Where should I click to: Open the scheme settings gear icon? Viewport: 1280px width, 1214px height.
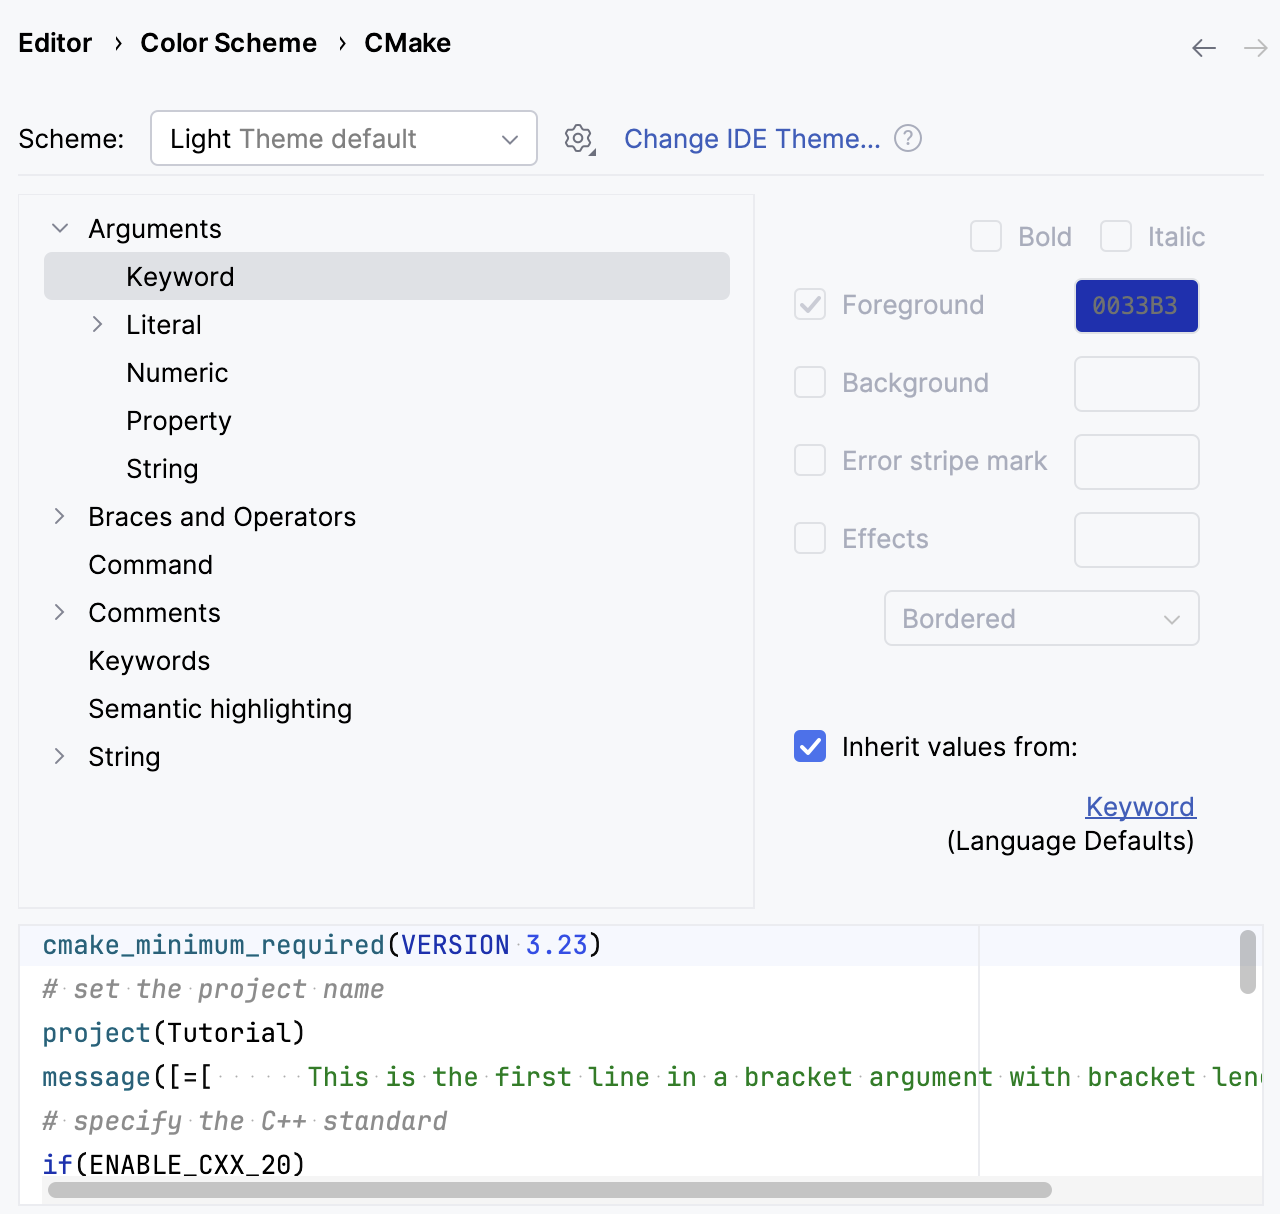click(x=578, y=139)
